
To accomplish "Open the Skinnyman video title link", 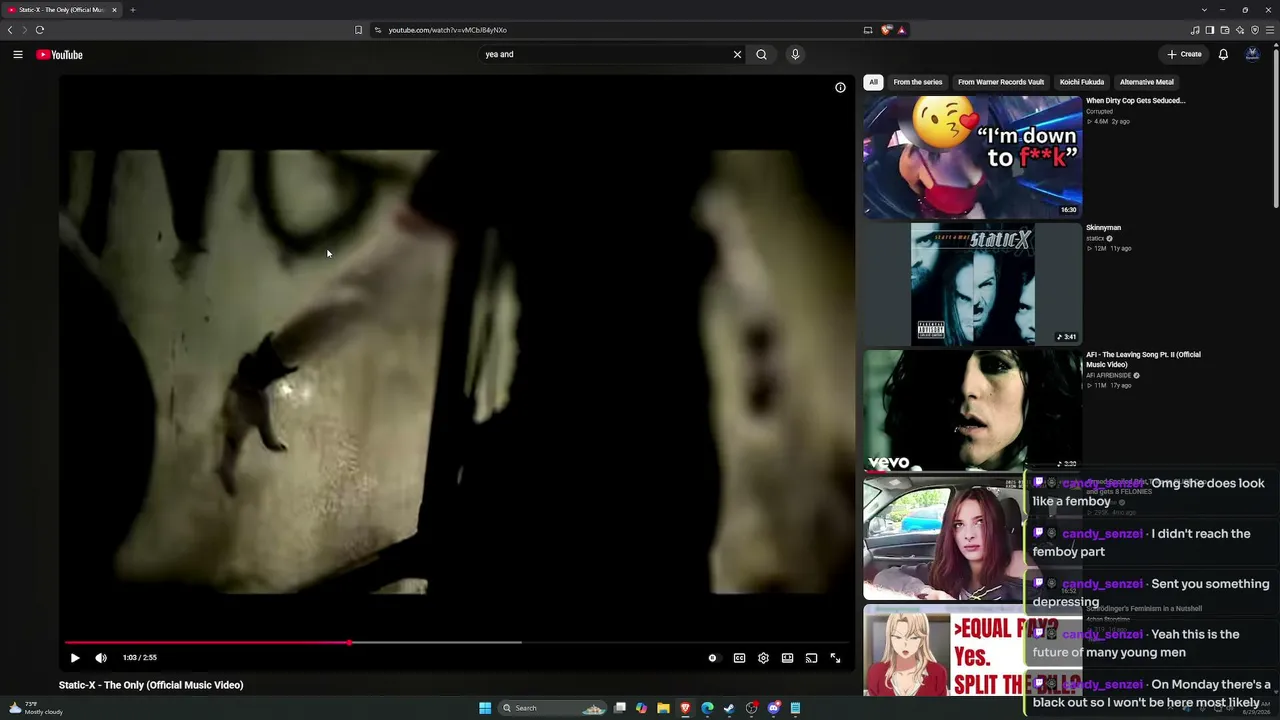I will (x=1103, y=228).
